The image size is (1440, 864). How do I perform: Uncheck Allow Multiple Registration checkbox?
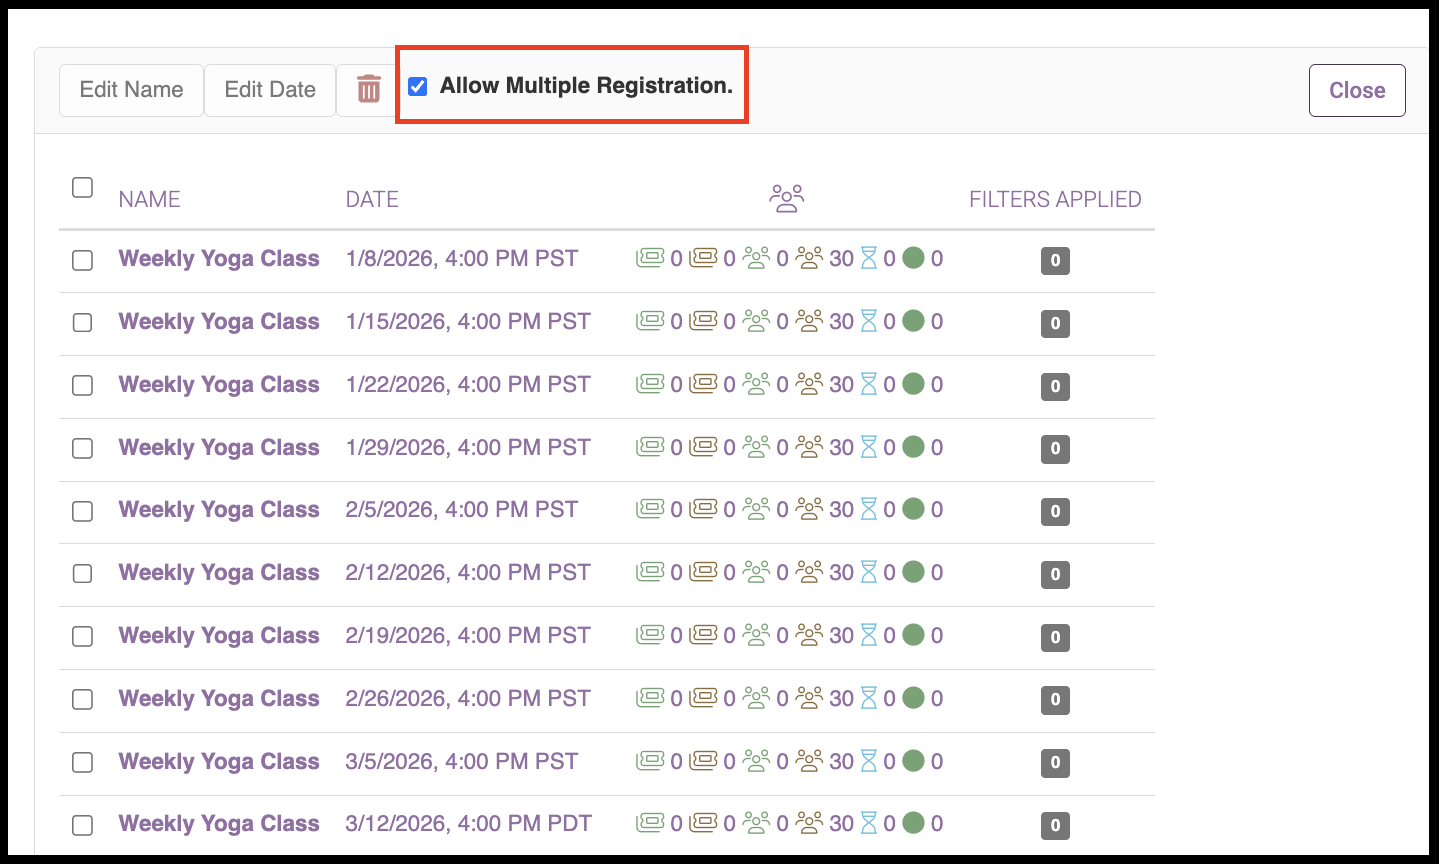418,86
